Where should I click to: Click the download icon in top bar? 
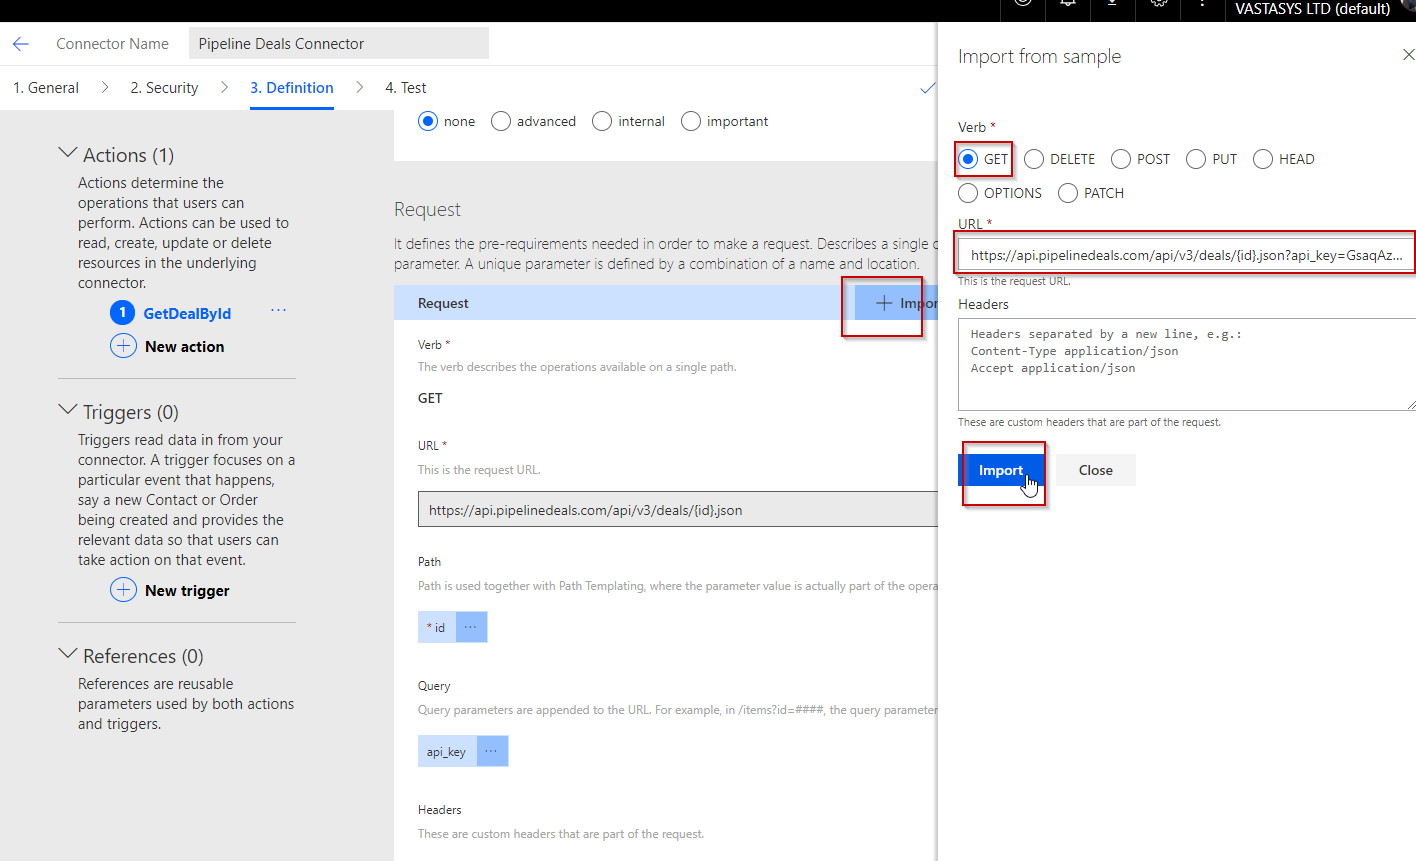click(1112, 4)
